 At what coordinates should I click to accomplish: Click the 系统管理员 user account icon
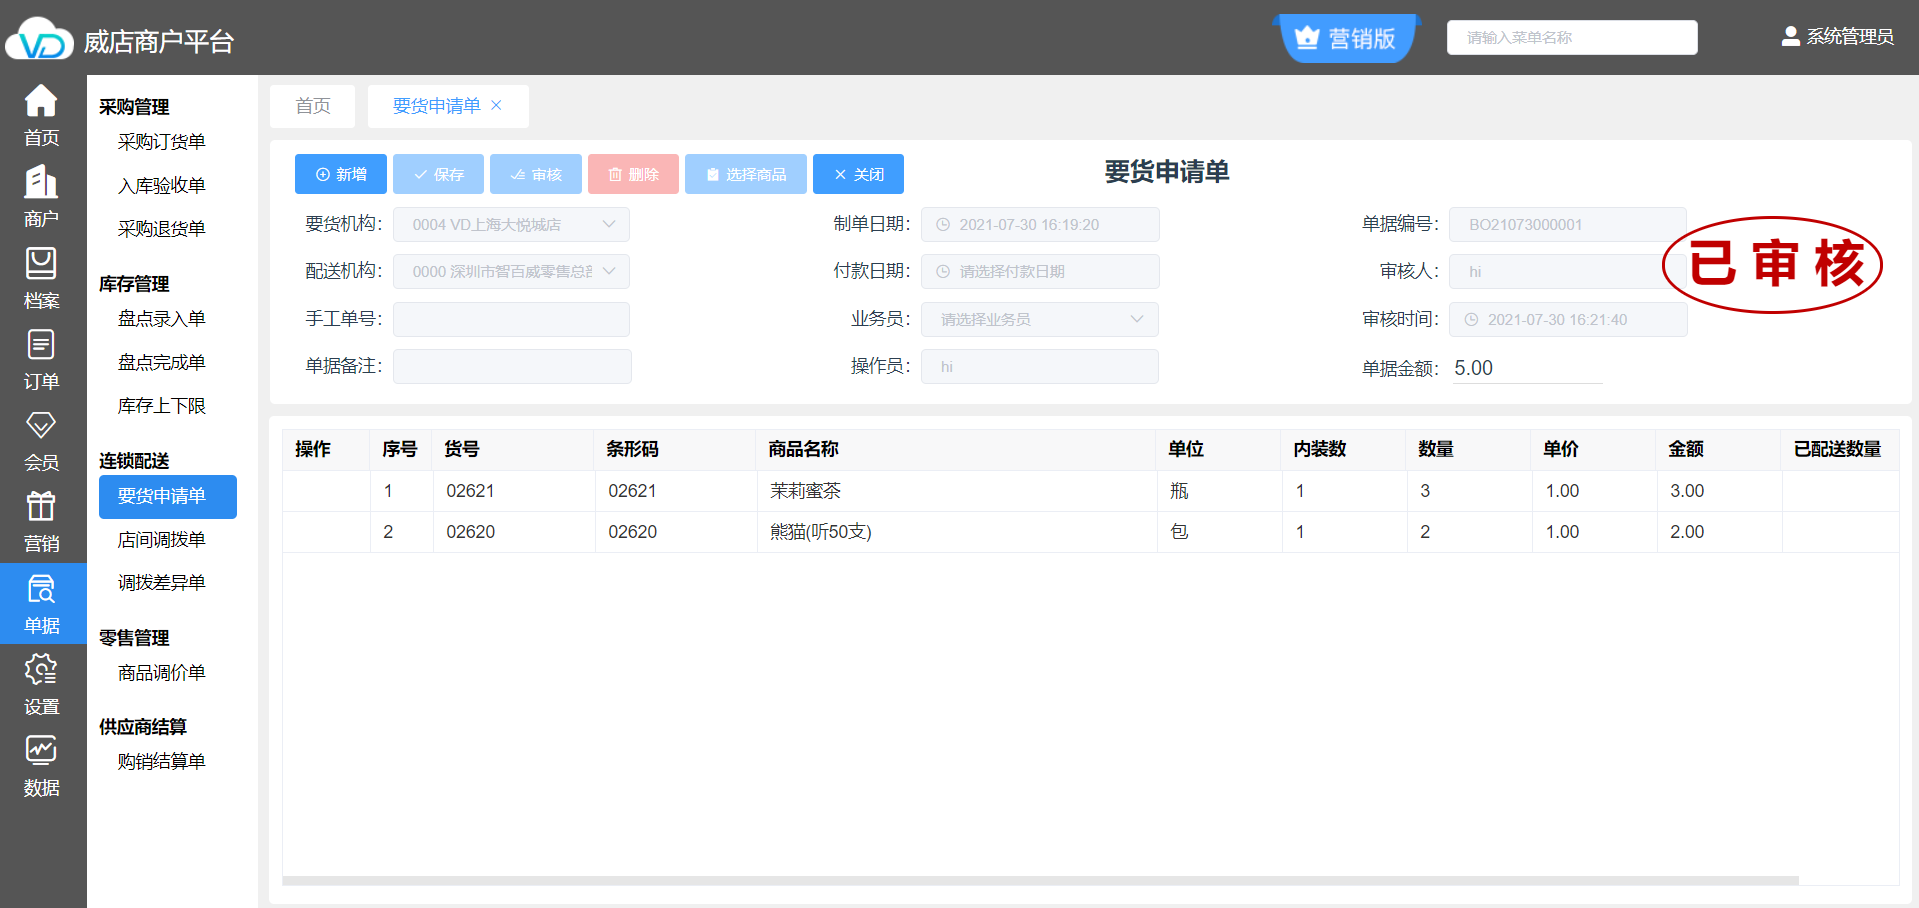click(1790, 37)
